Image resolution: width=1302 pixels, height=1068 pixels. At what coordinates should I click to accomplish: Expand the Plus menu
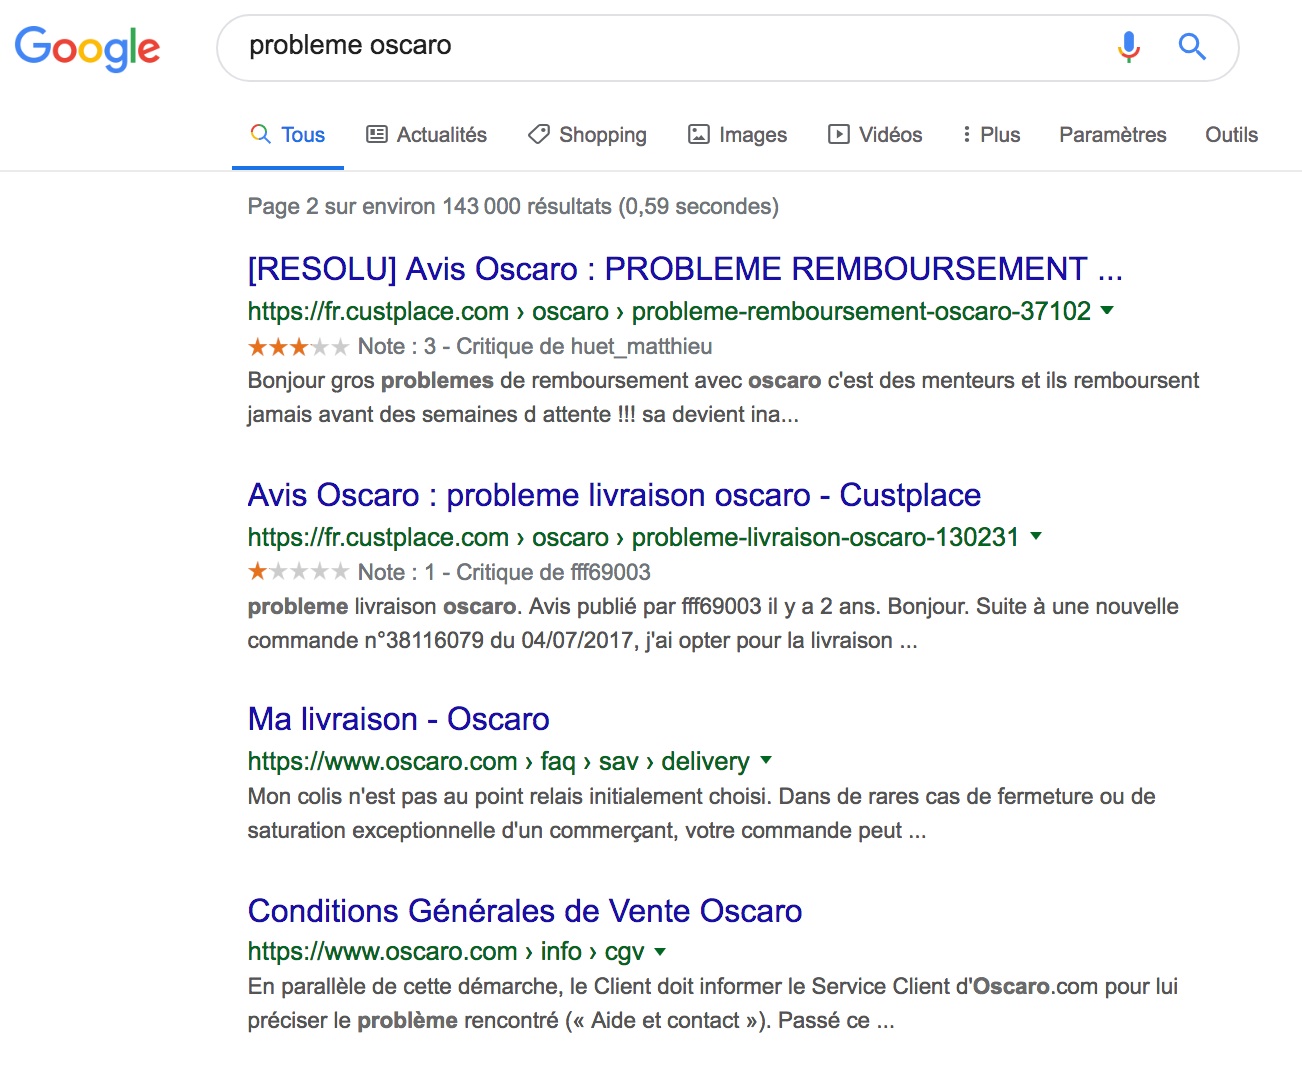tap(991, 135)
